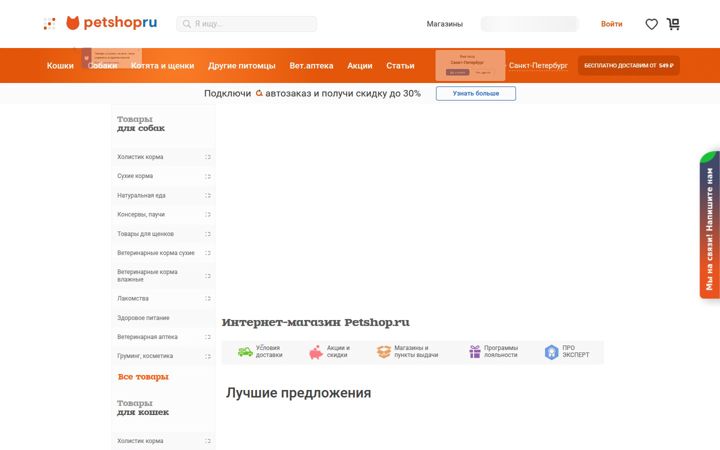Click the orange box stores icon
The width and height of the screenshot is (720, 450).
click(x=383, y=352)
